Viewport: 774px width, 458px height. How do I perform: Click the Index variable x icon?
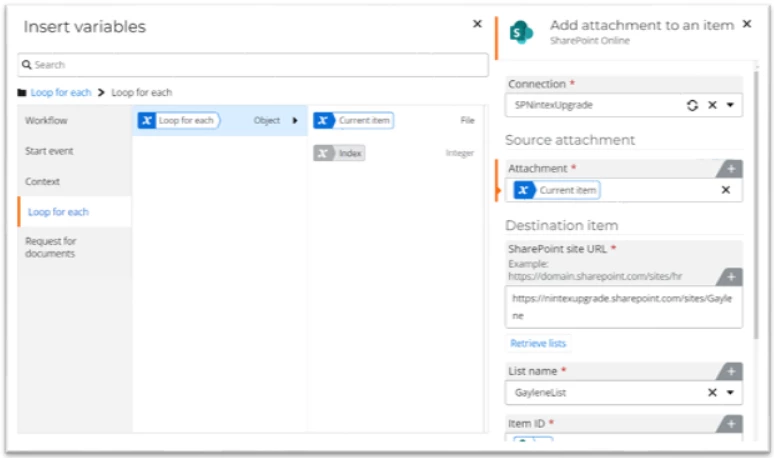(x=323, y=153)
